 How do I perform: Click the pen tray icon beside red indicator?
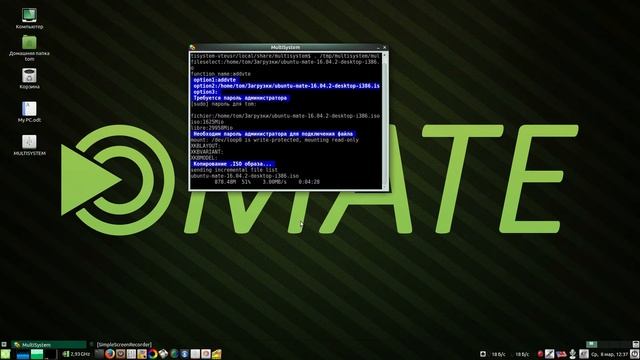point(549,354)
